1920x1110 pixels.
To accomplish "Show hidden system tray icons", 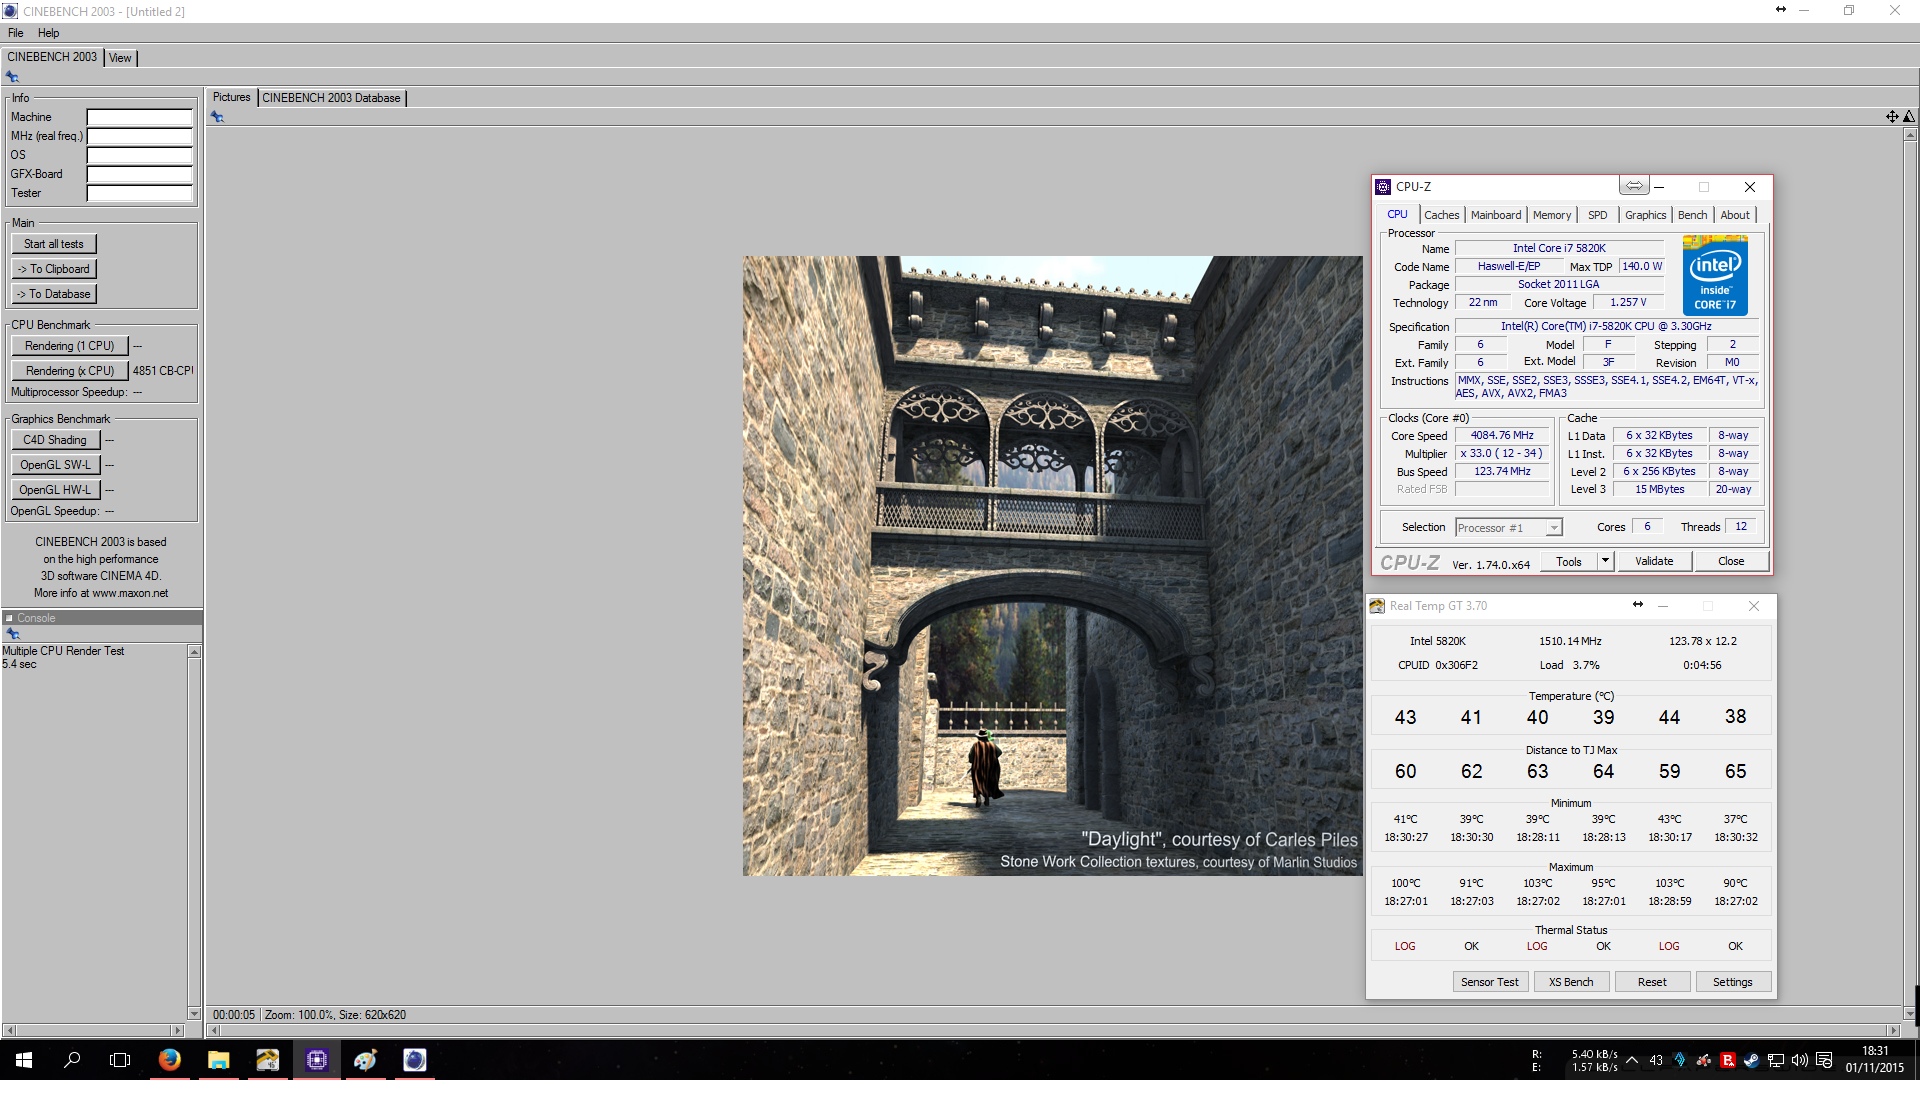I will coord(1632,1061).
